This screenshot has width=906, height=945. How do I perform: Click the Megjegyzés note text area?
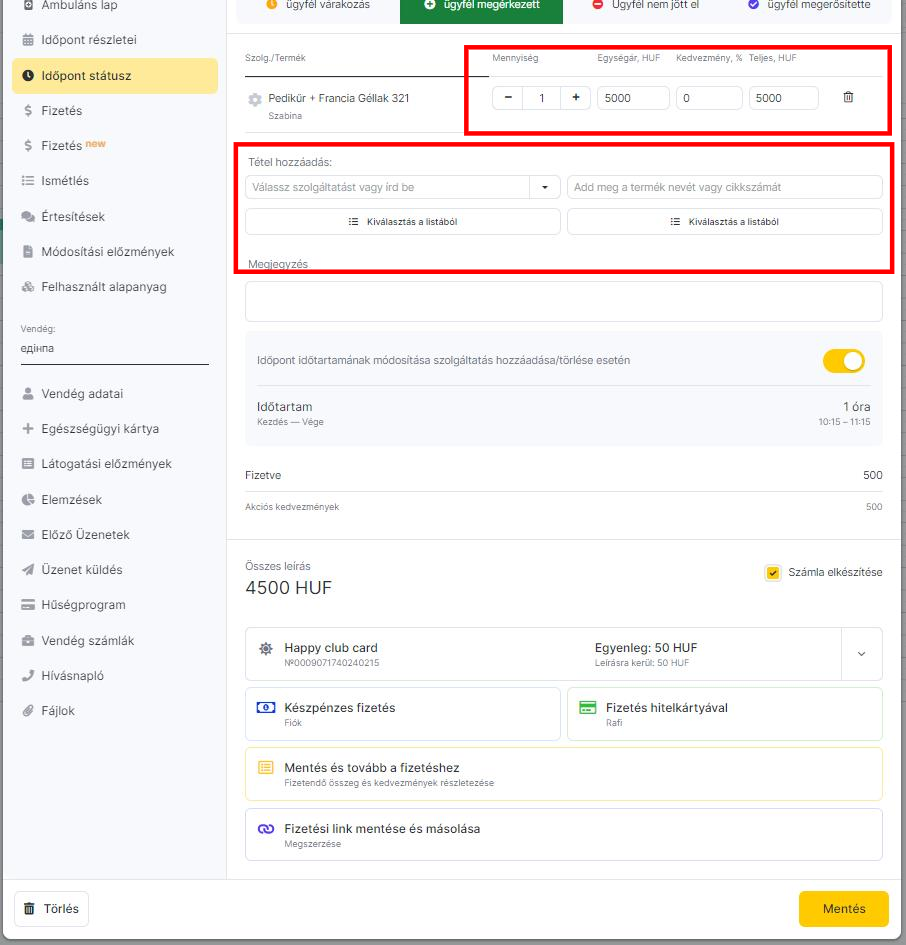[564, 301]
